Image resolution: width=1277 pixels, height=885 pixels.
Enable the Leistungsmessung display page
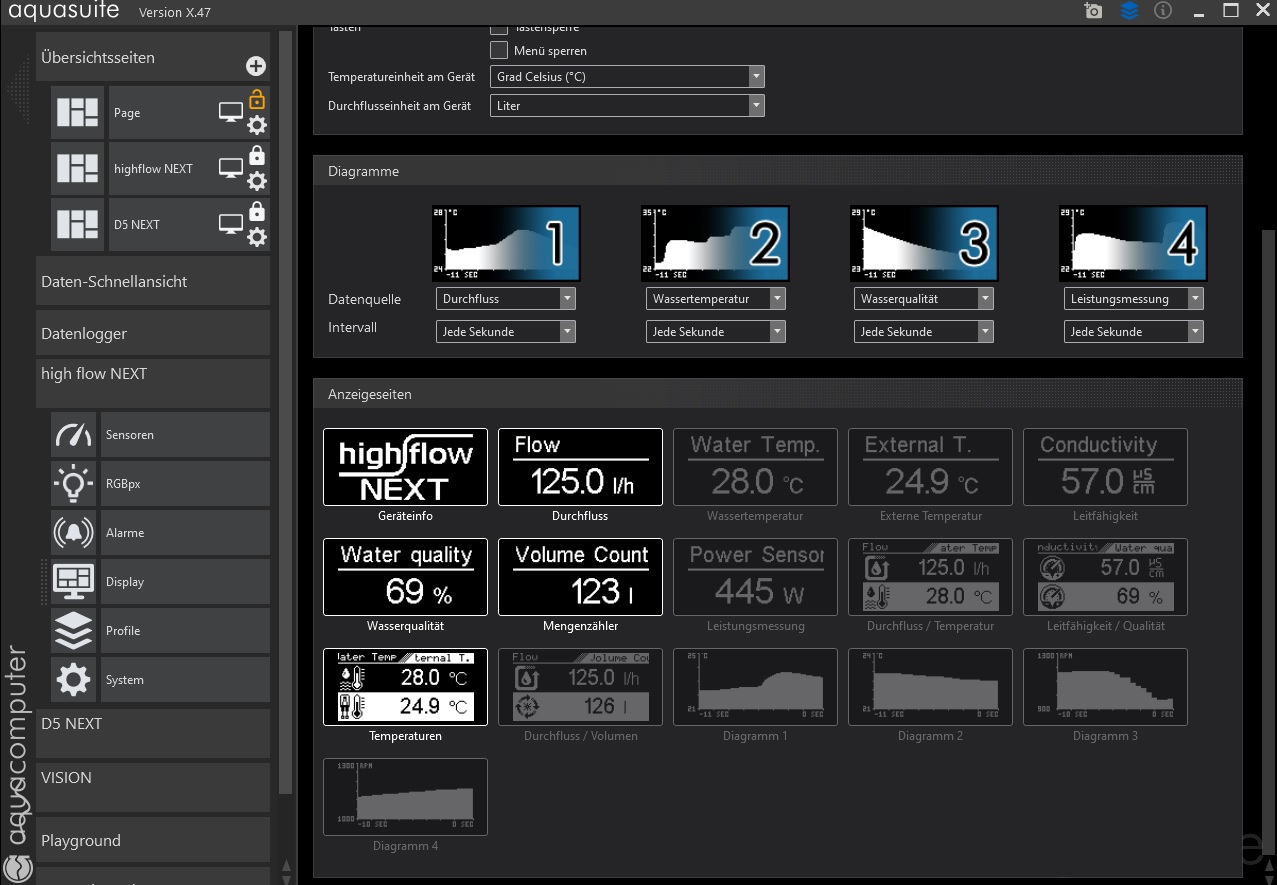[x=756, y=577]
